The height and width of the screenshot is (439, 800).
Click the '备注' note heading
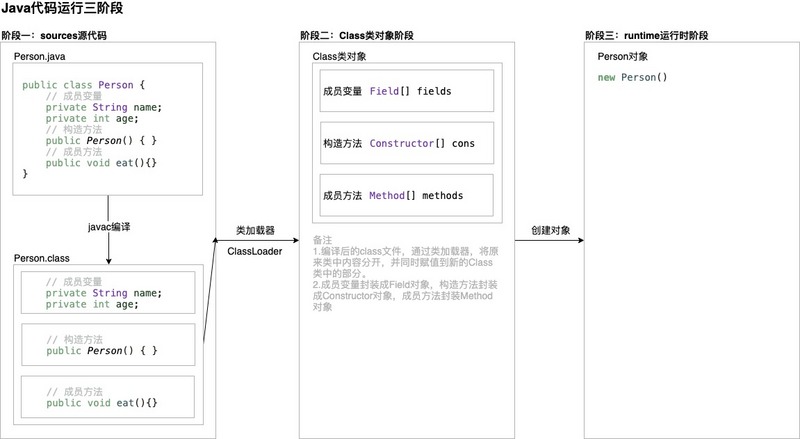point(322,240)
